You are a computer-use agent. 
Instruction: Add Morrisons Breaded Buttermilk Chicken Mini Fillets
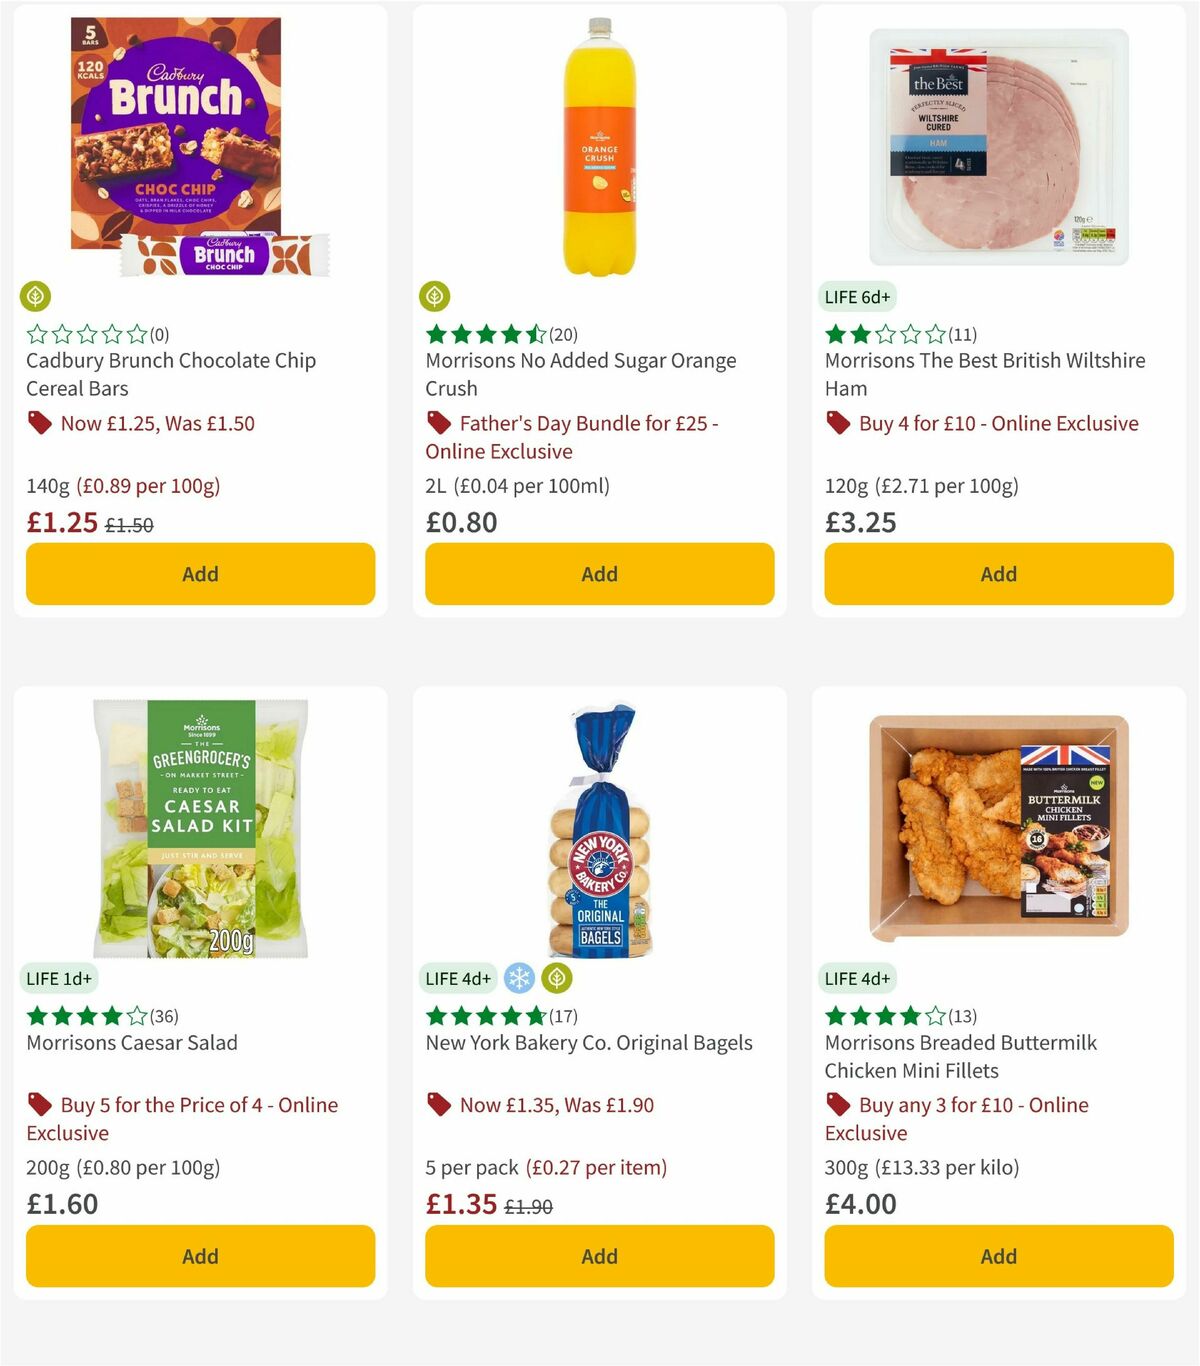(998, 1256)
